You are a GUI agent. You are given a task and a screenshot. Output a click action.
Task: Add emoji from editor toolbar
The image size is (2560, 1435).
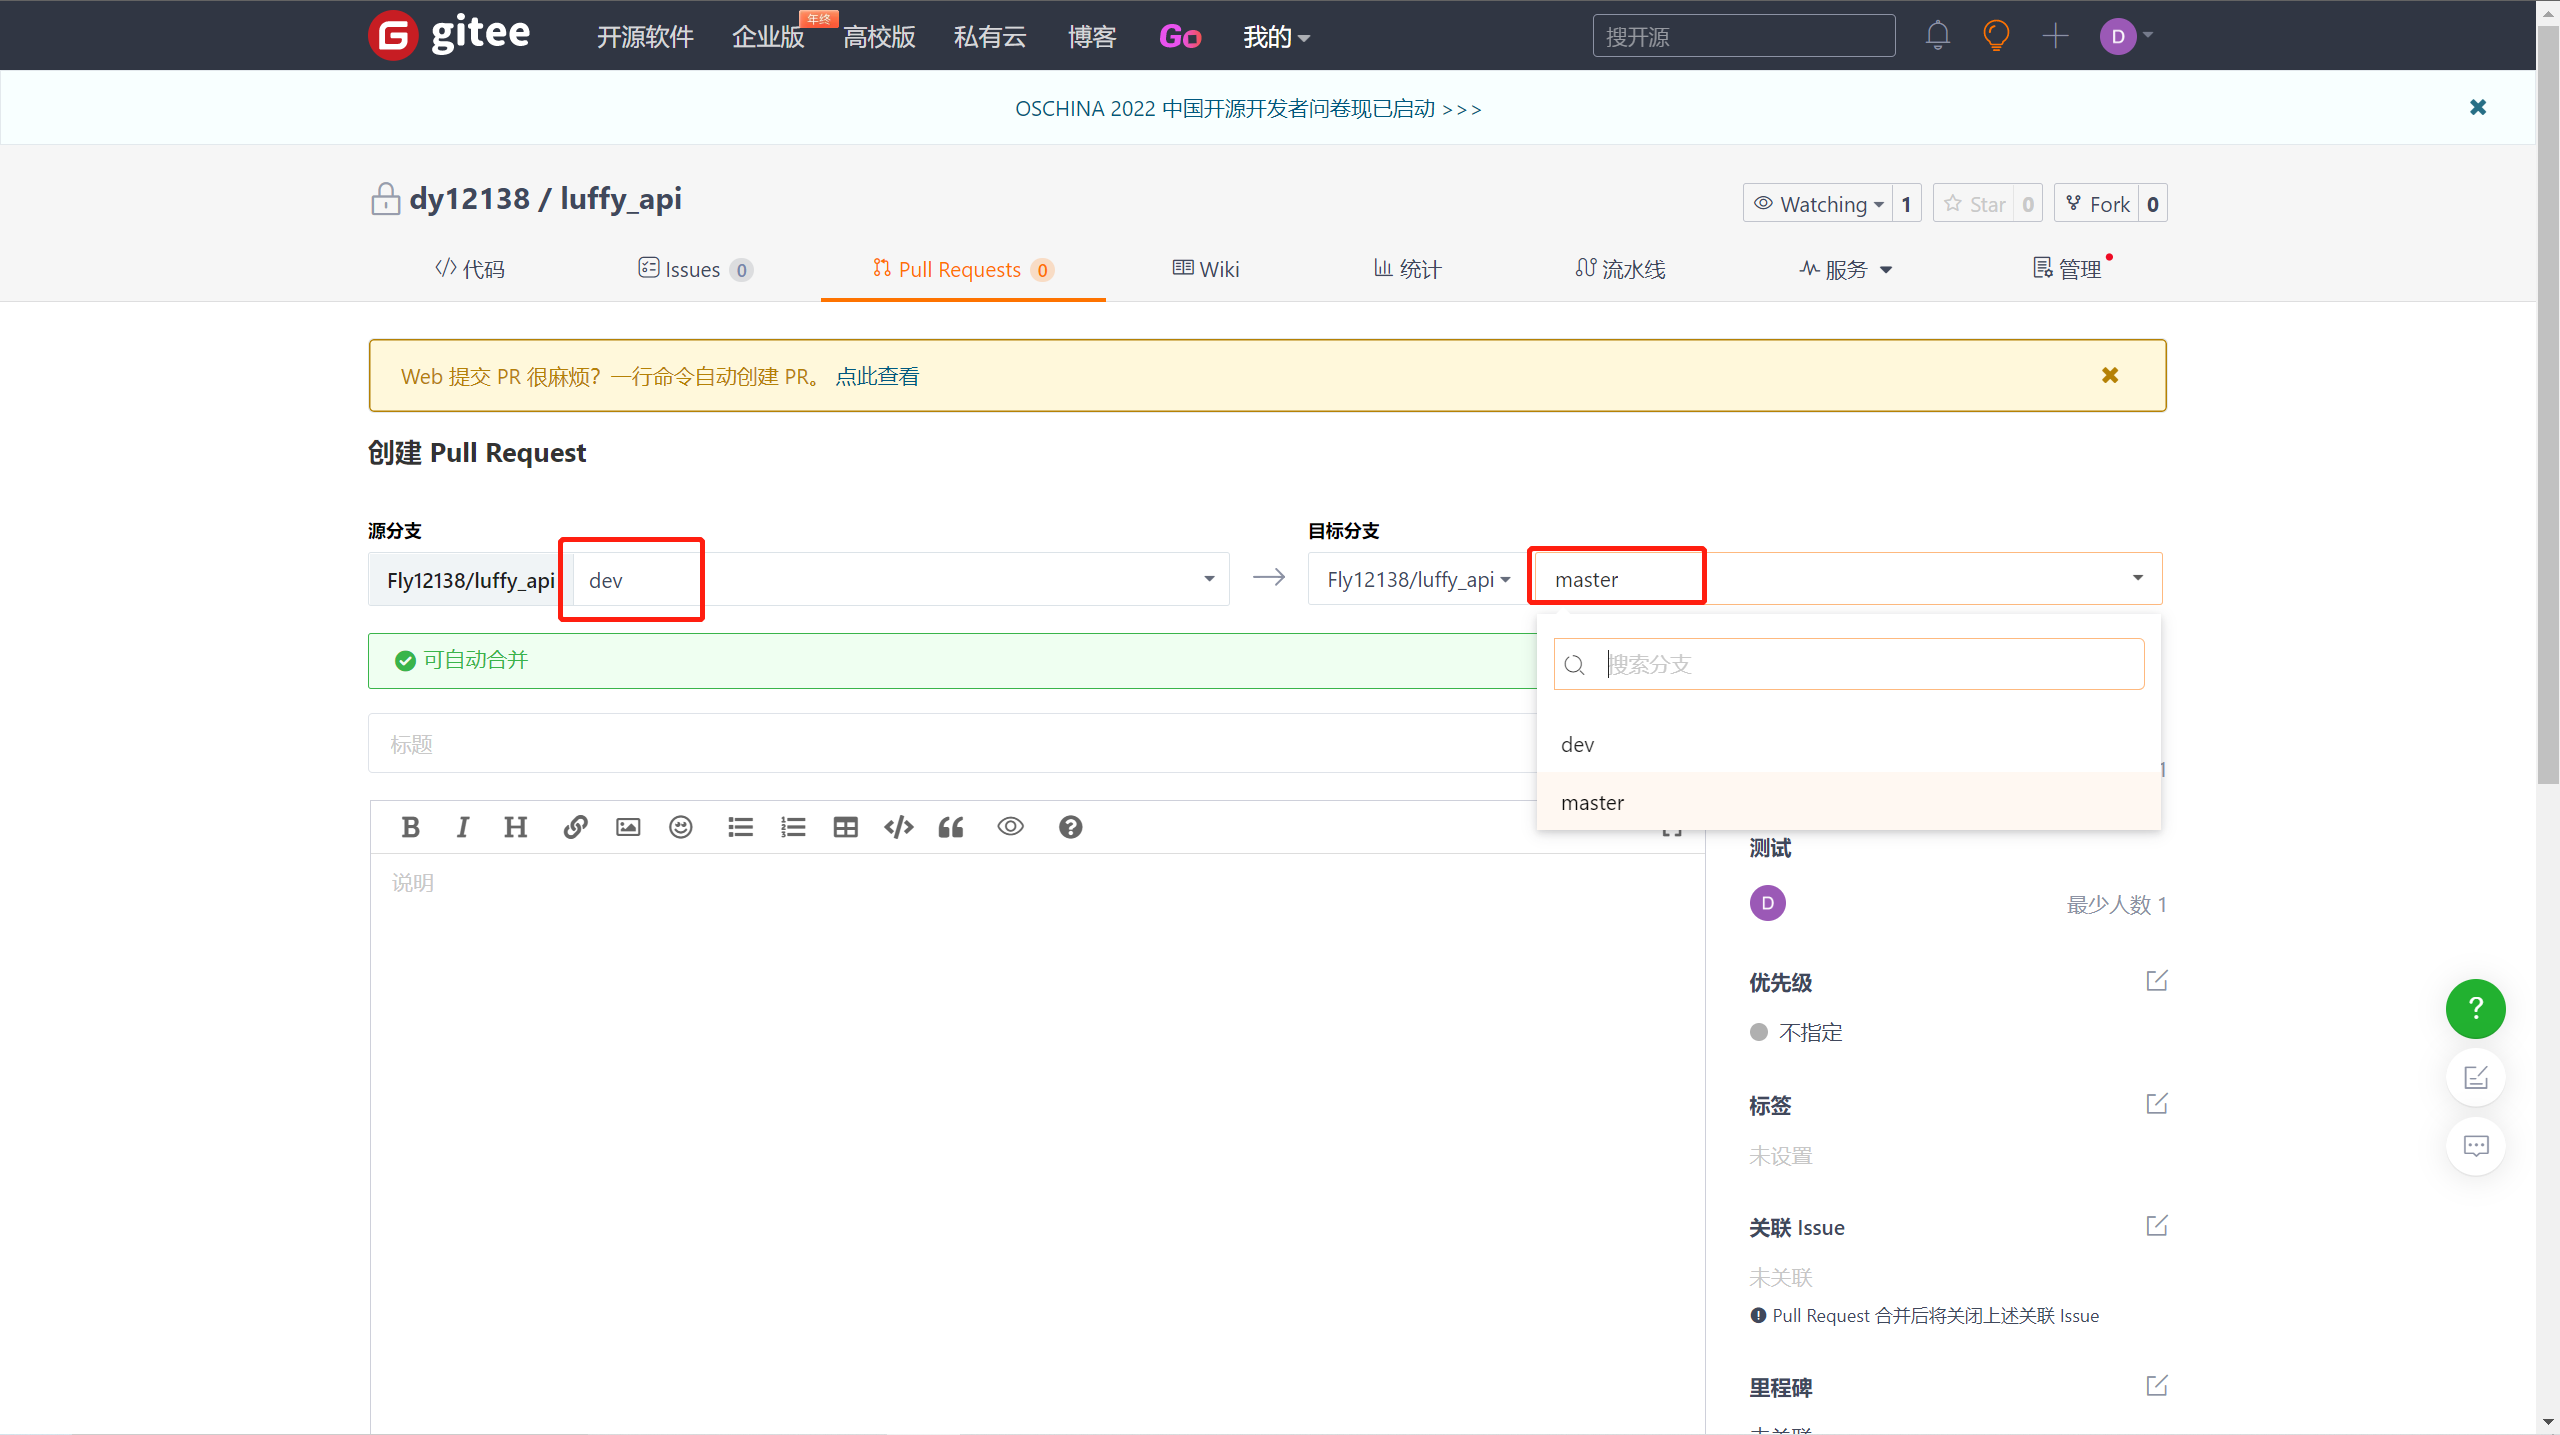681,827
